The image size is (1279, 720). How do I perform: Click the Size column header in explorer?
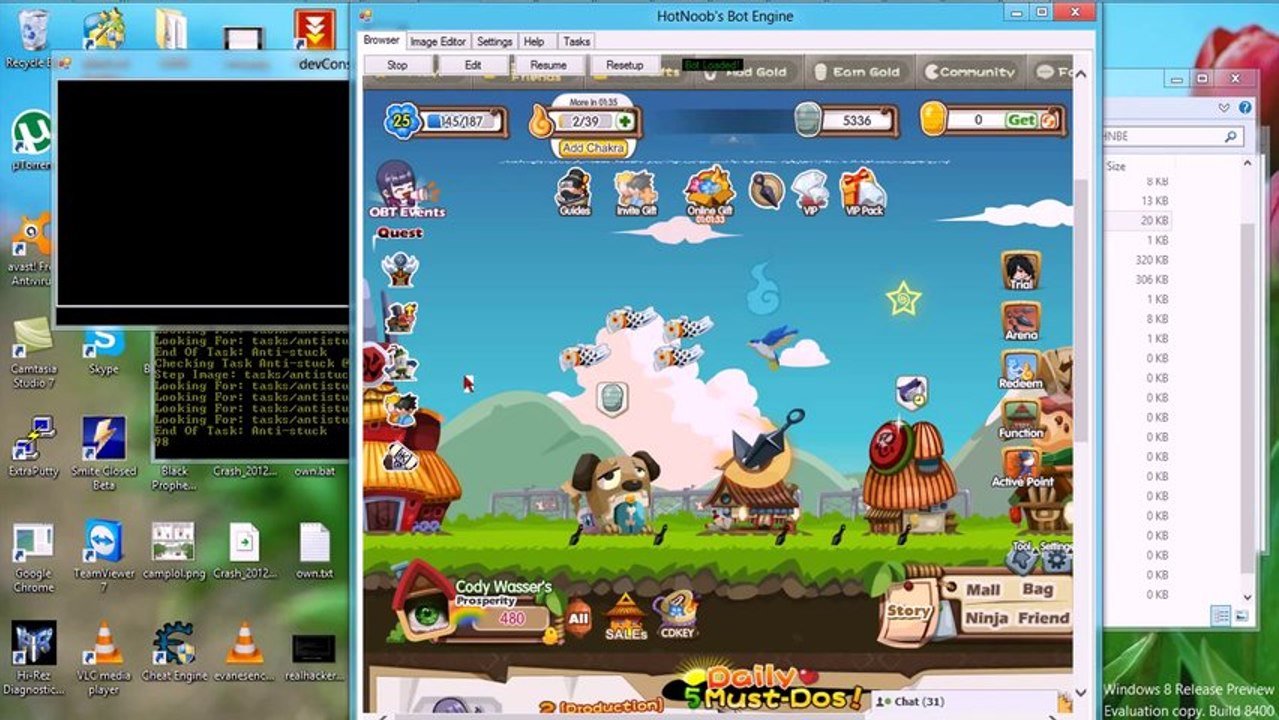[x=1116, y=166]
